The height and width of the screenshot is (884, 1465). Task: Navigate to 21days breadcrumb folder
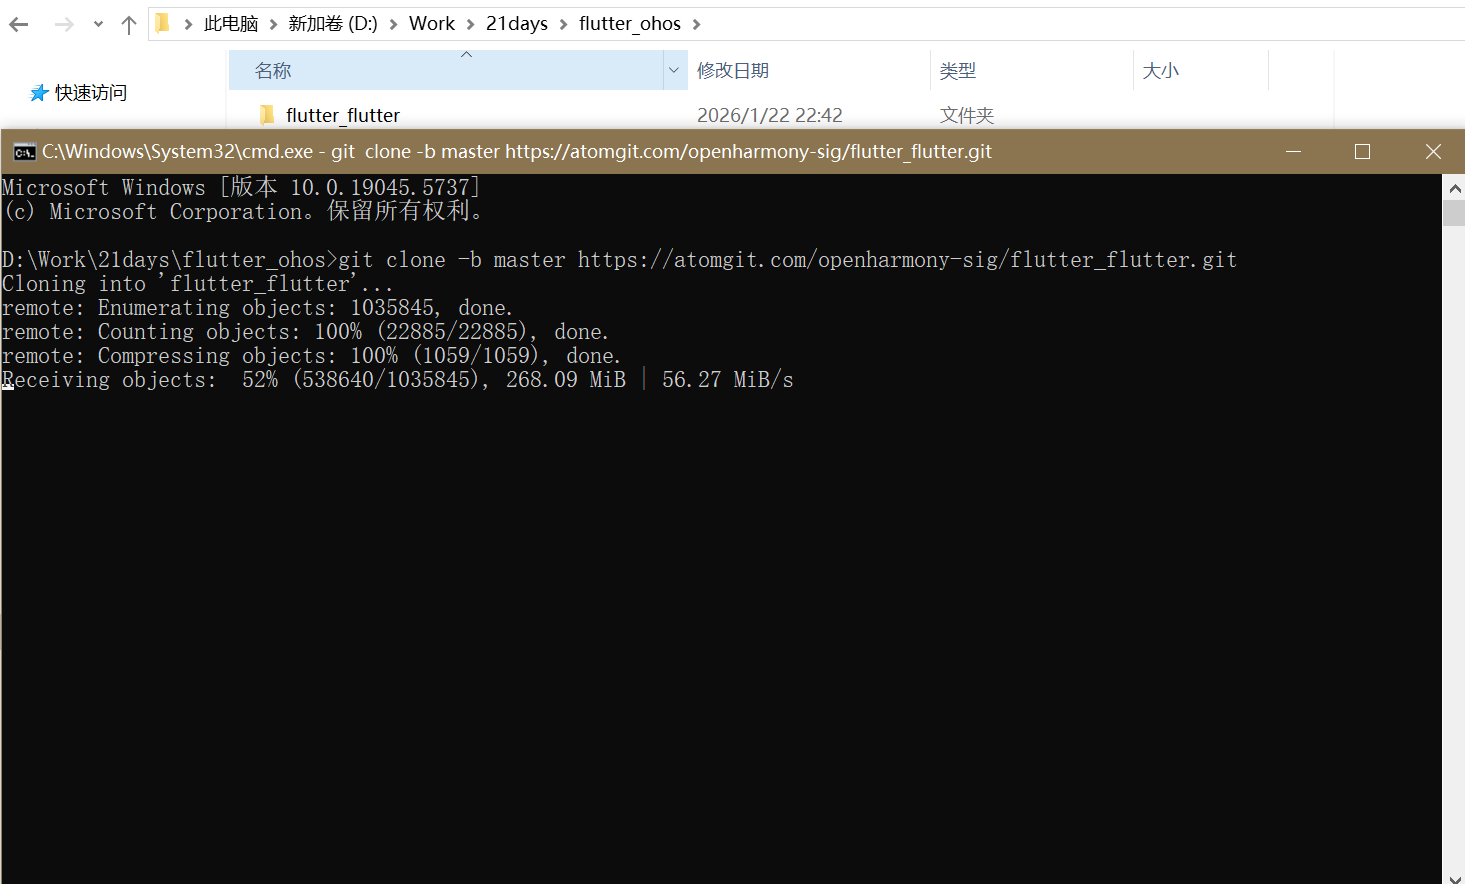pos(517,24)
